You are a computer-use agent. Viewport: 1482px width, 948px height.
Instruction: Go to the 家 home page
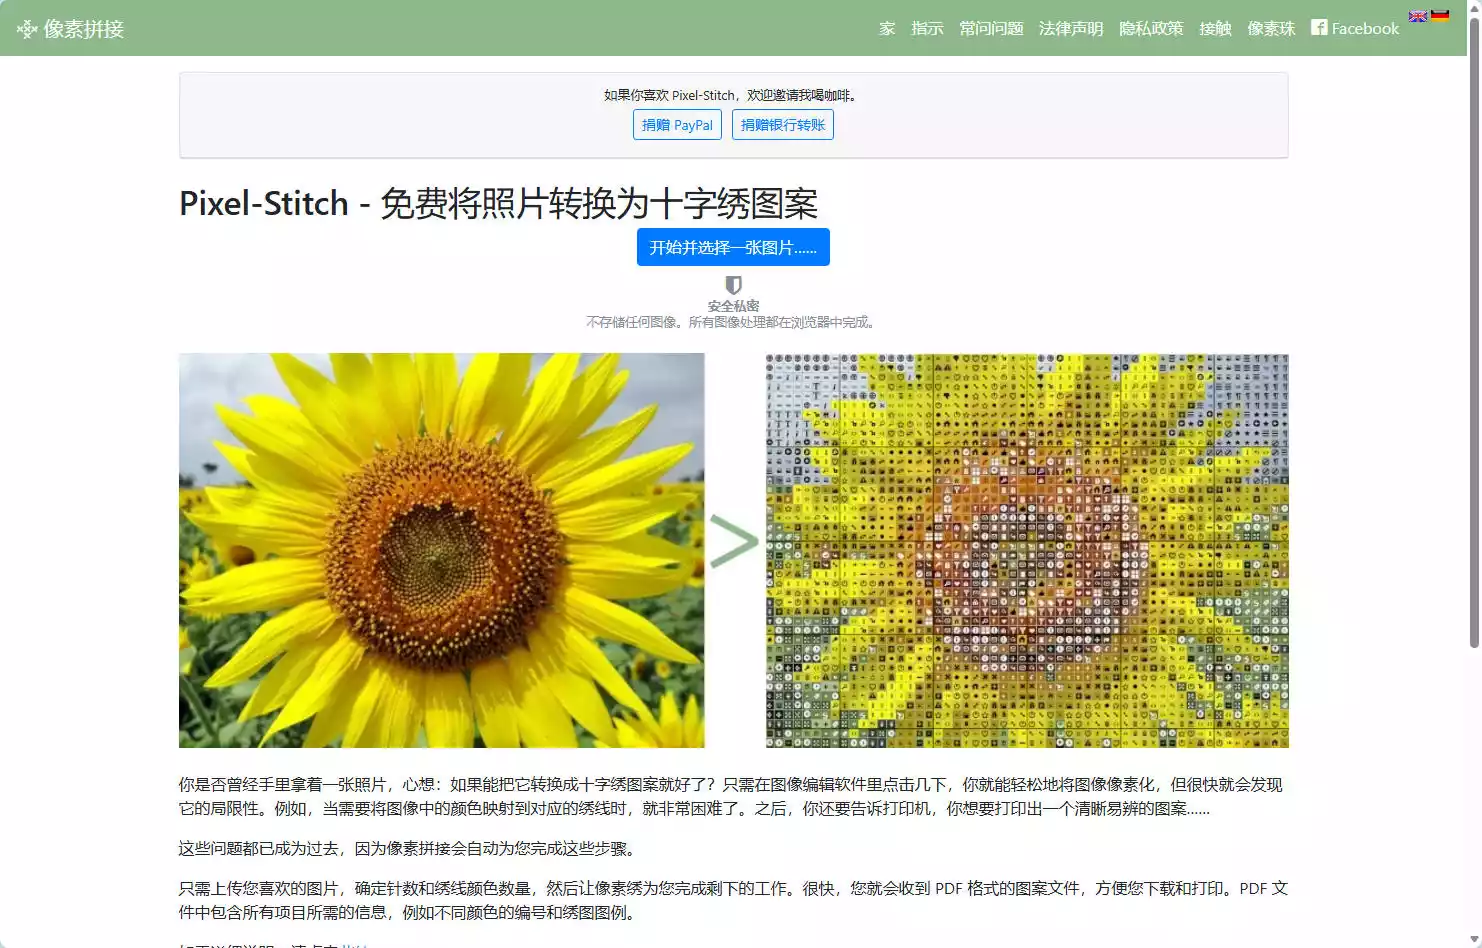[887, 28]
